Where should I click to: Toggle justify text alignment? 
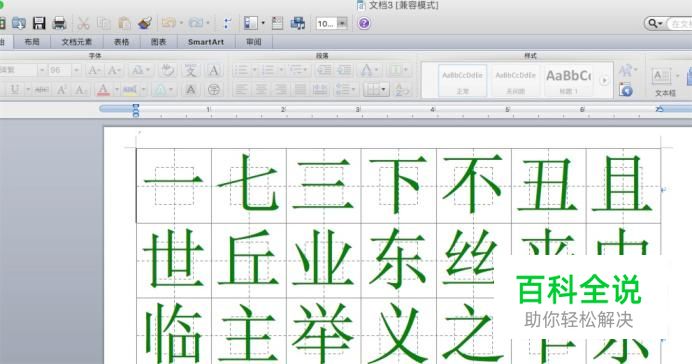(301, 90)
